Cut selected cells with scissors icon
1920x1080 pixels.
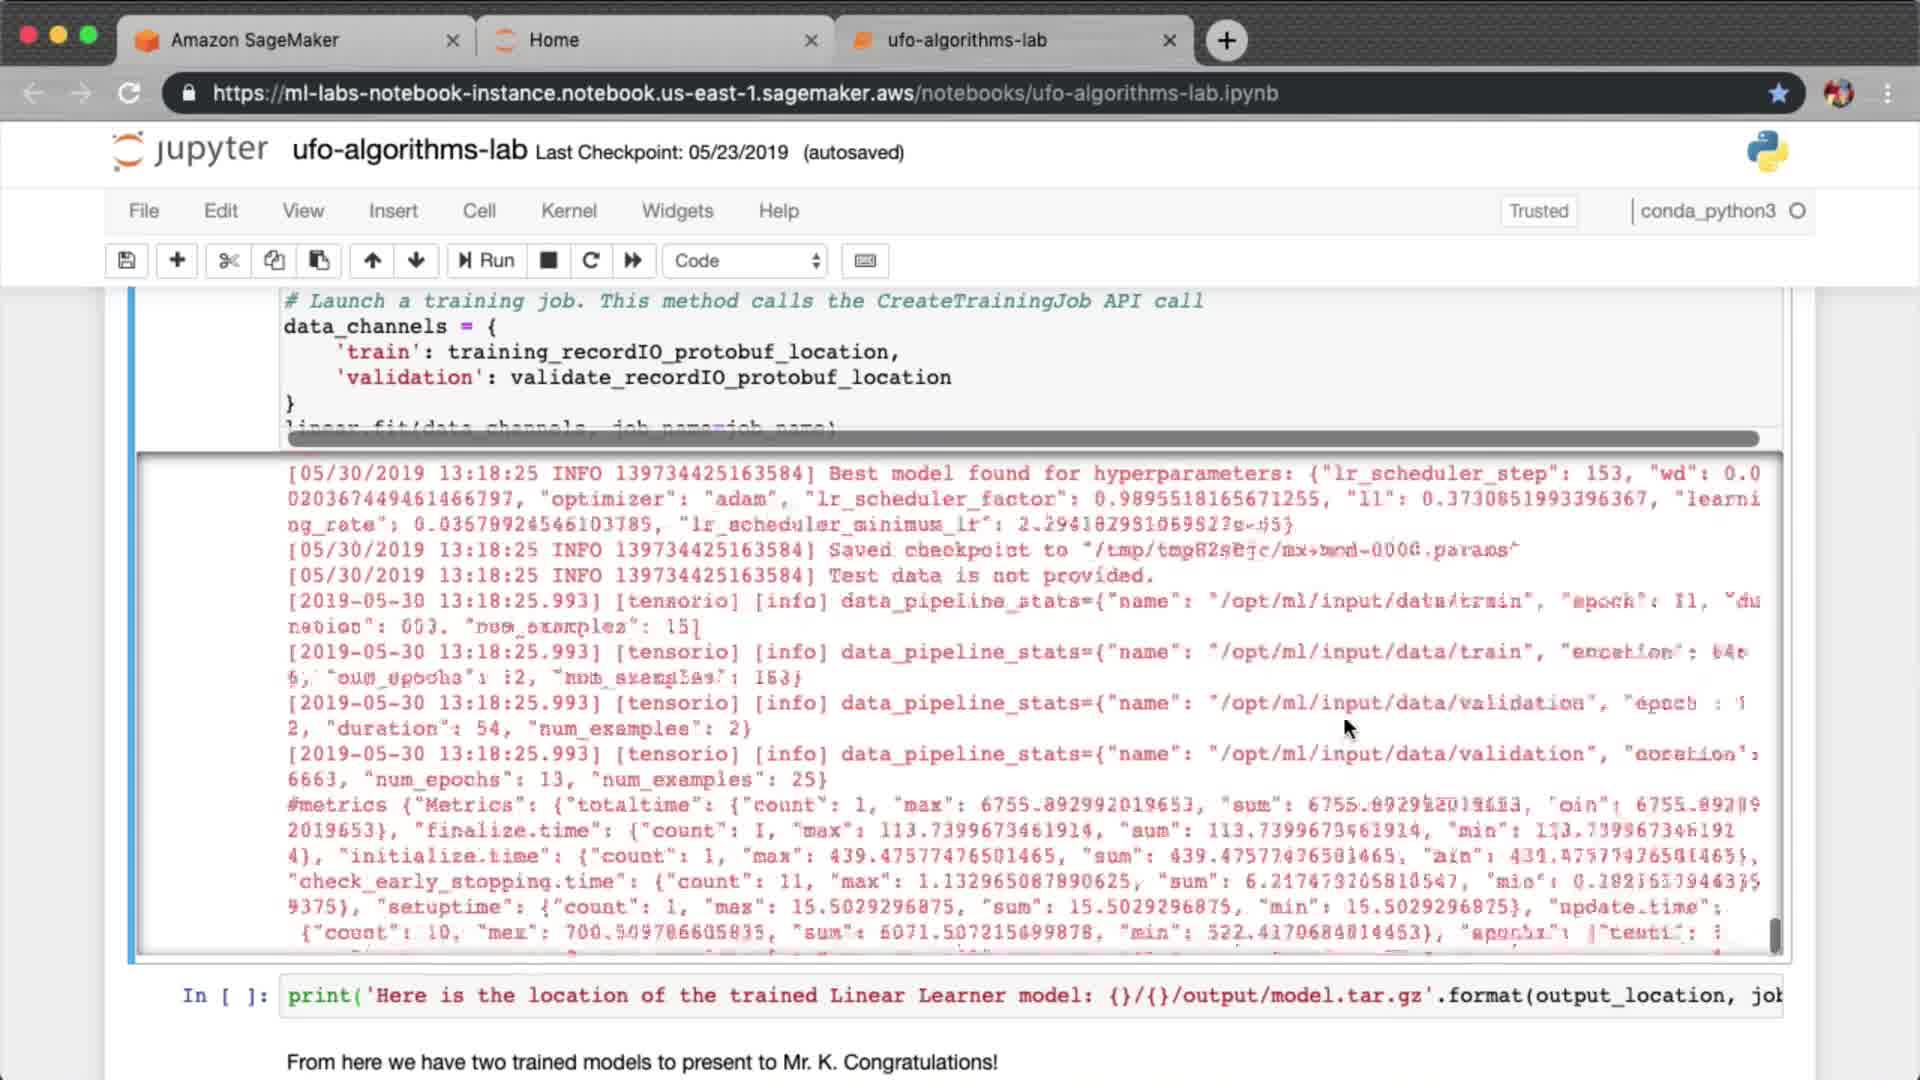click(x=229, y=261)
